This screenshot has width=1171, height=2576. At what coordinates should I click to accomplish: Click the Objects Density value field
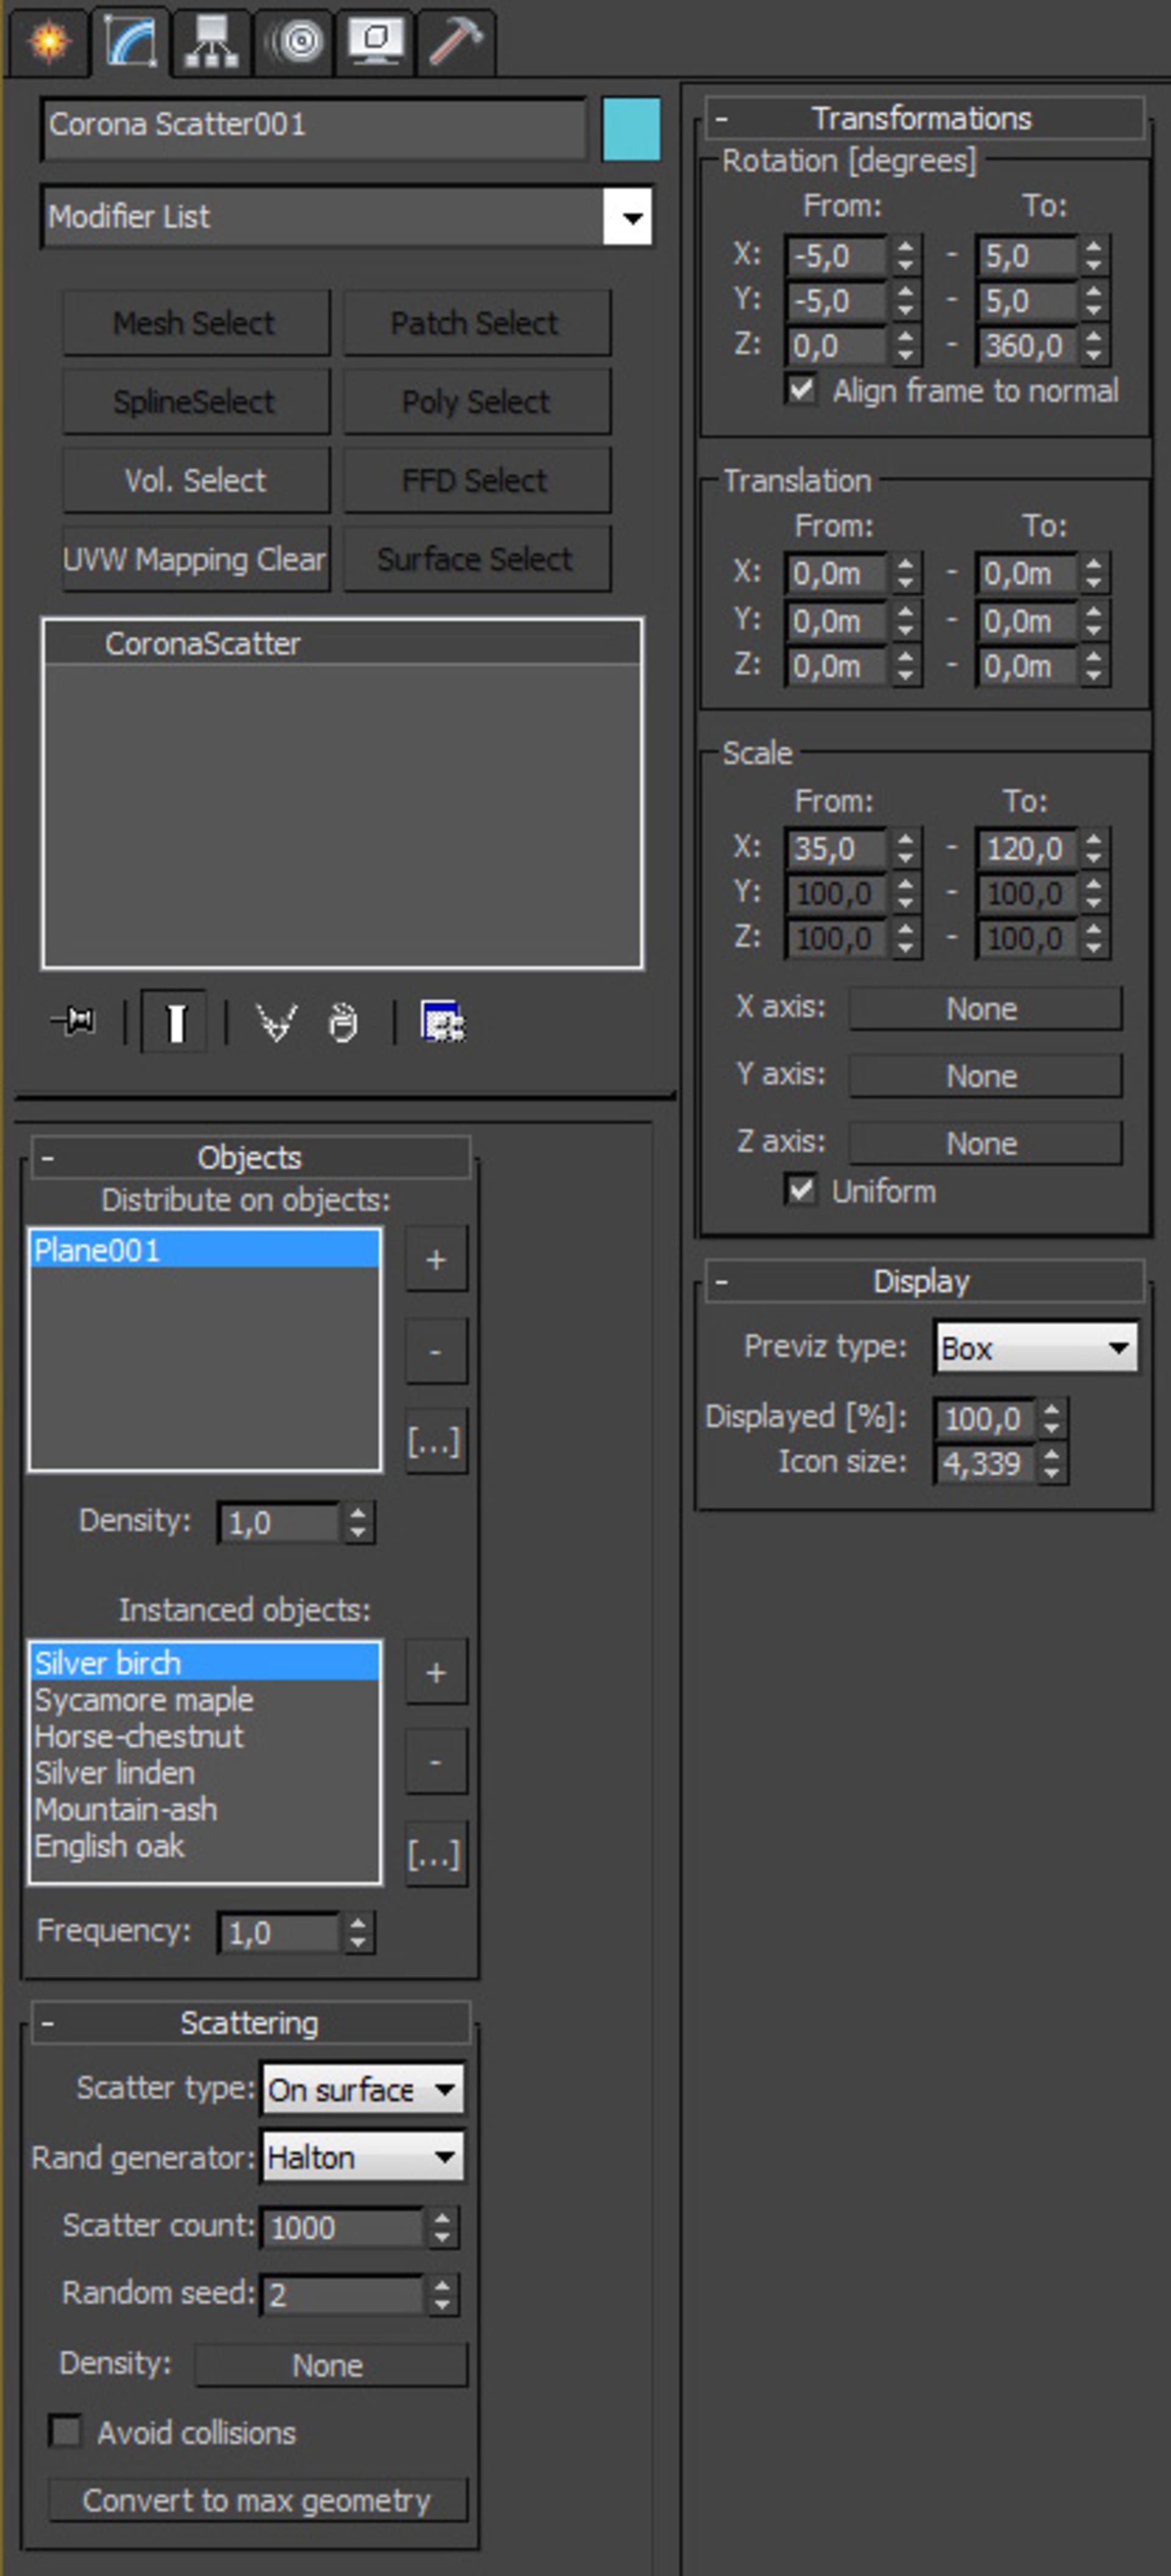click(x=279, y=1522)
